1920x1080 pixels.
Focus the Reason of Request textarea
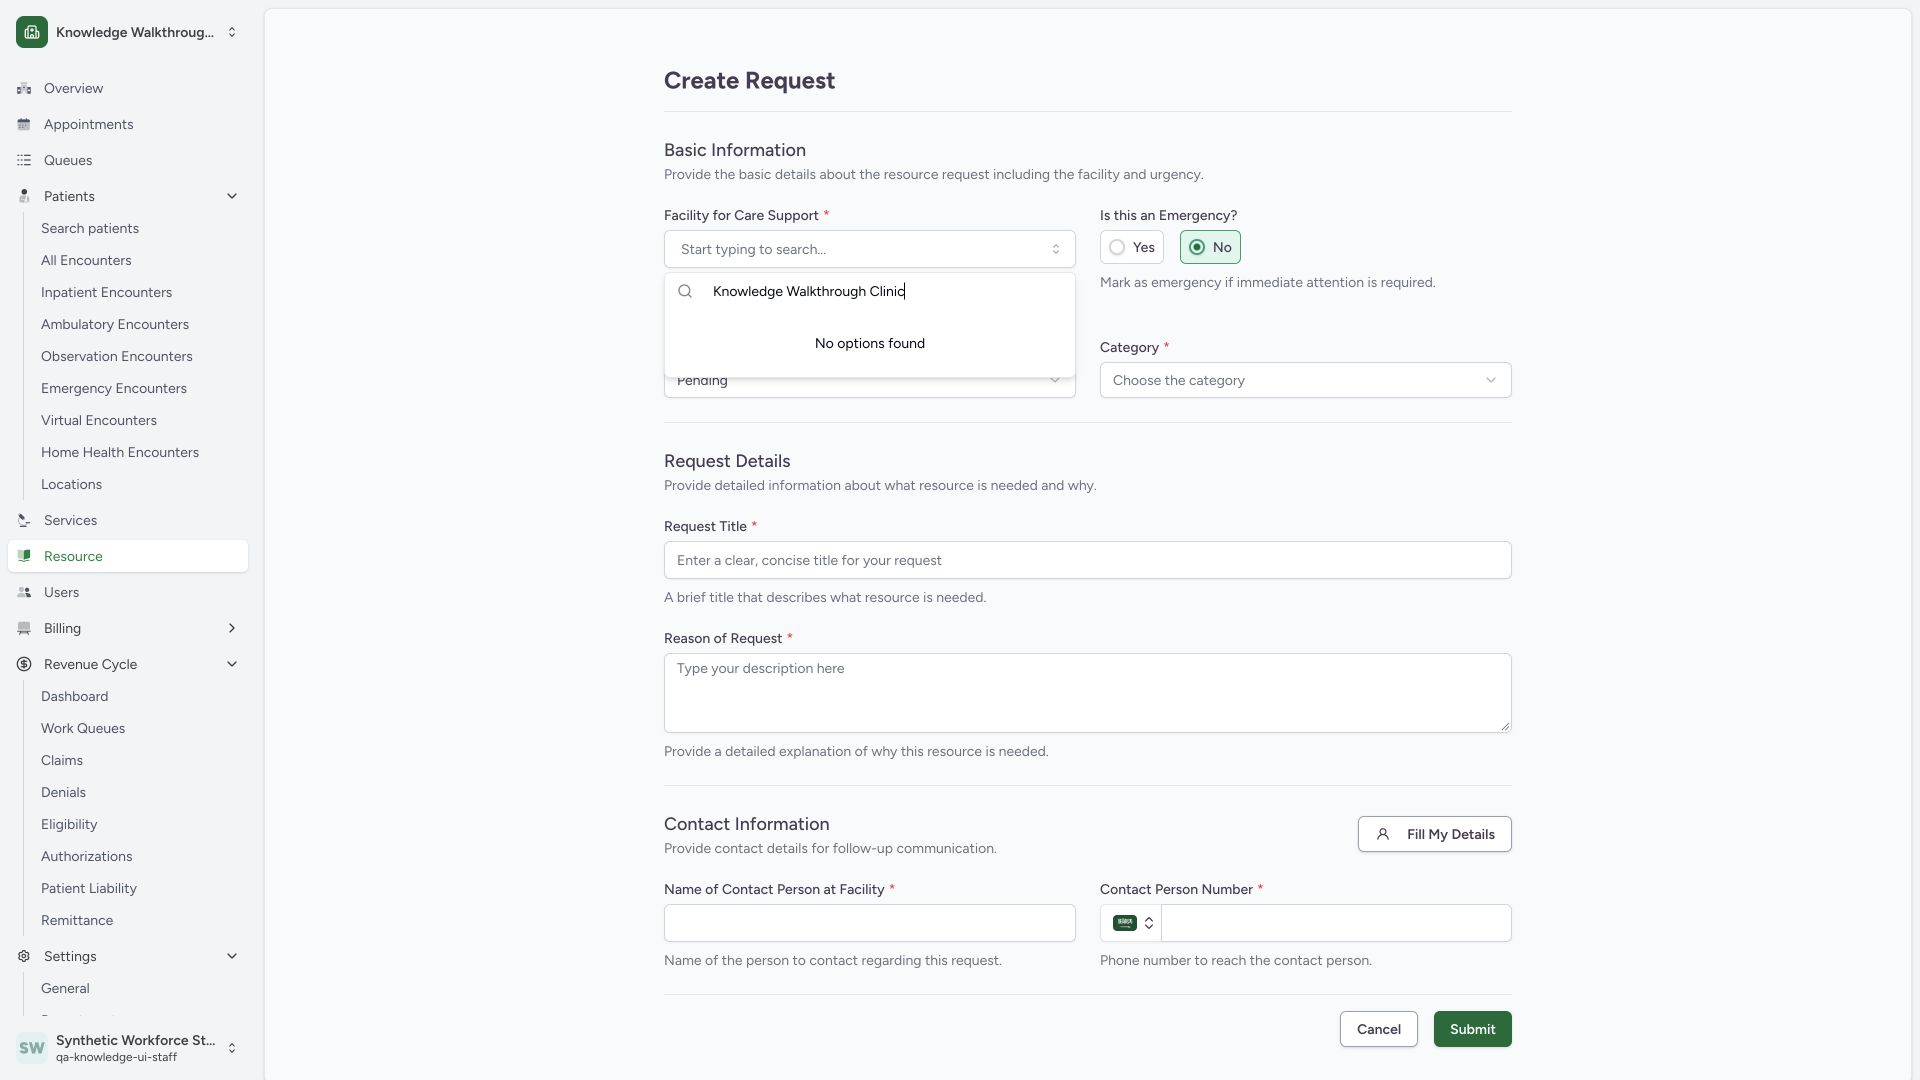click(1088, 693)
